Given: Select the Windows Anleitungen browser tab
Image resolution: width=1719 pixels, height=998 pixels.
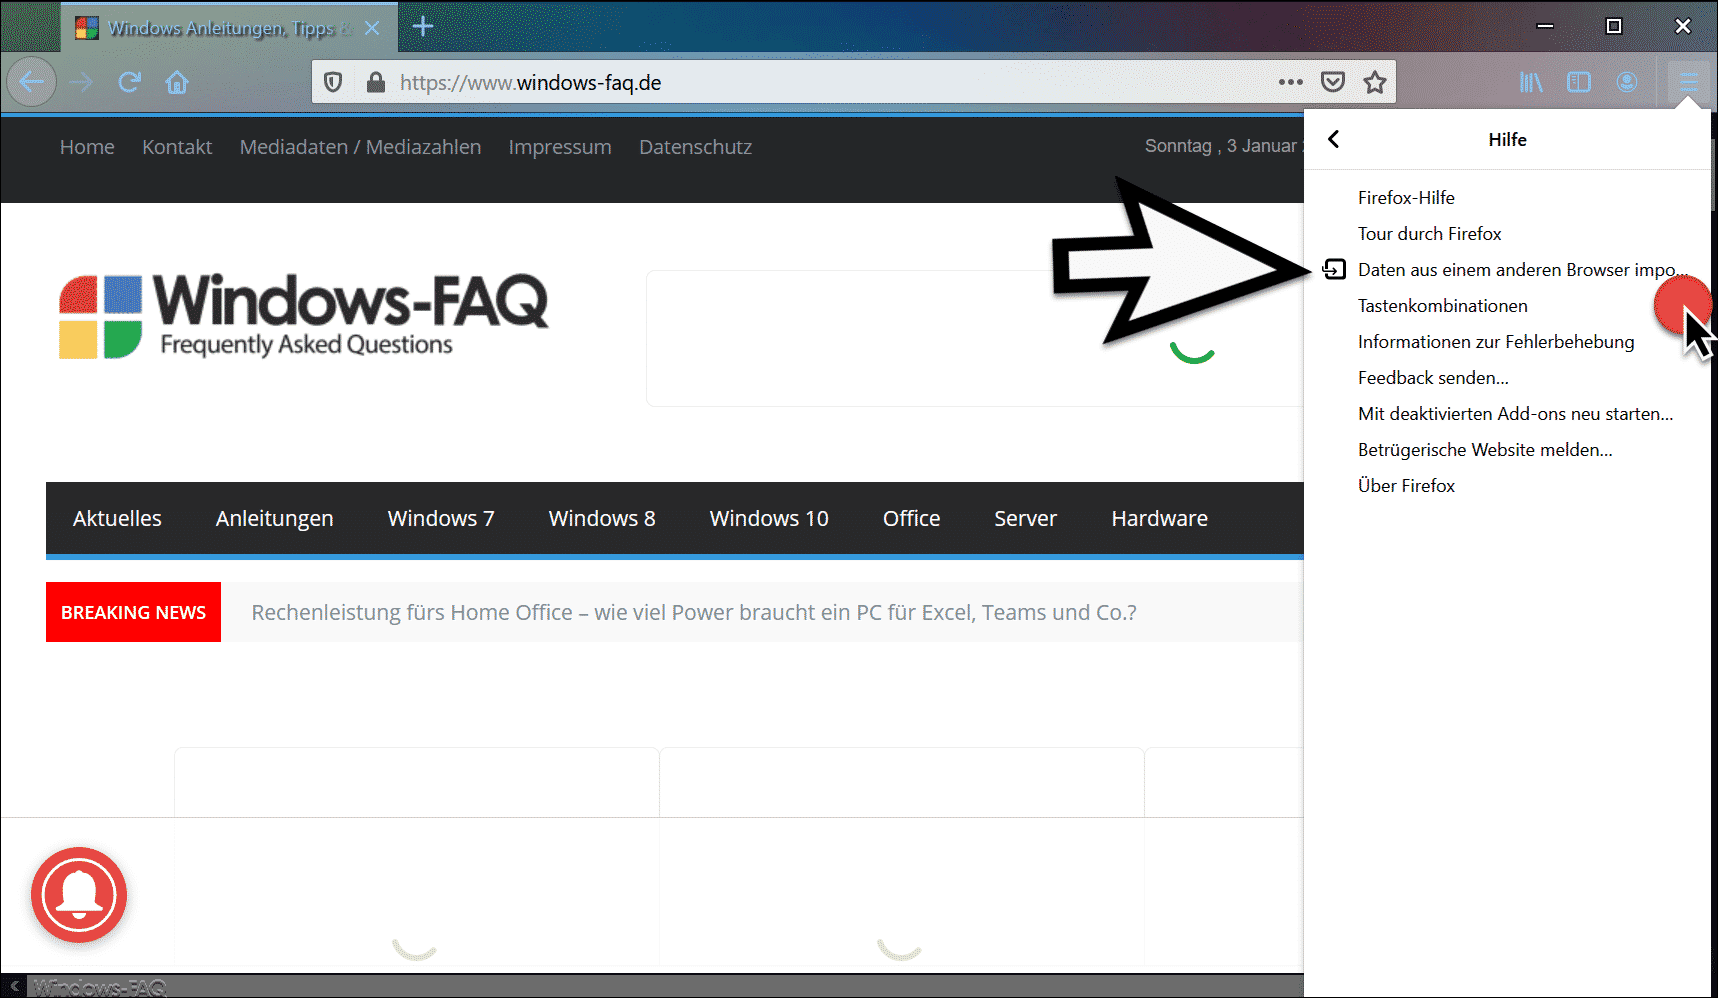Looking at the screenshot, I should click(229, 28).
